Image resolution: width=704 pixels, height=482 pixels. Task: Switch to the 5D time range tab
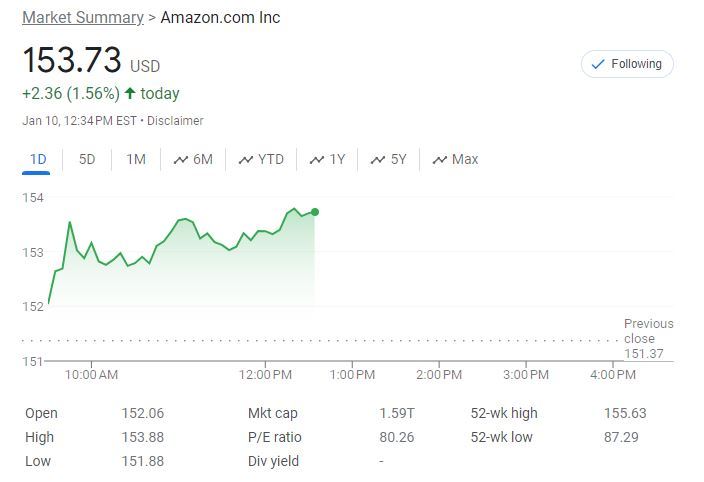[x=87, y=159]
